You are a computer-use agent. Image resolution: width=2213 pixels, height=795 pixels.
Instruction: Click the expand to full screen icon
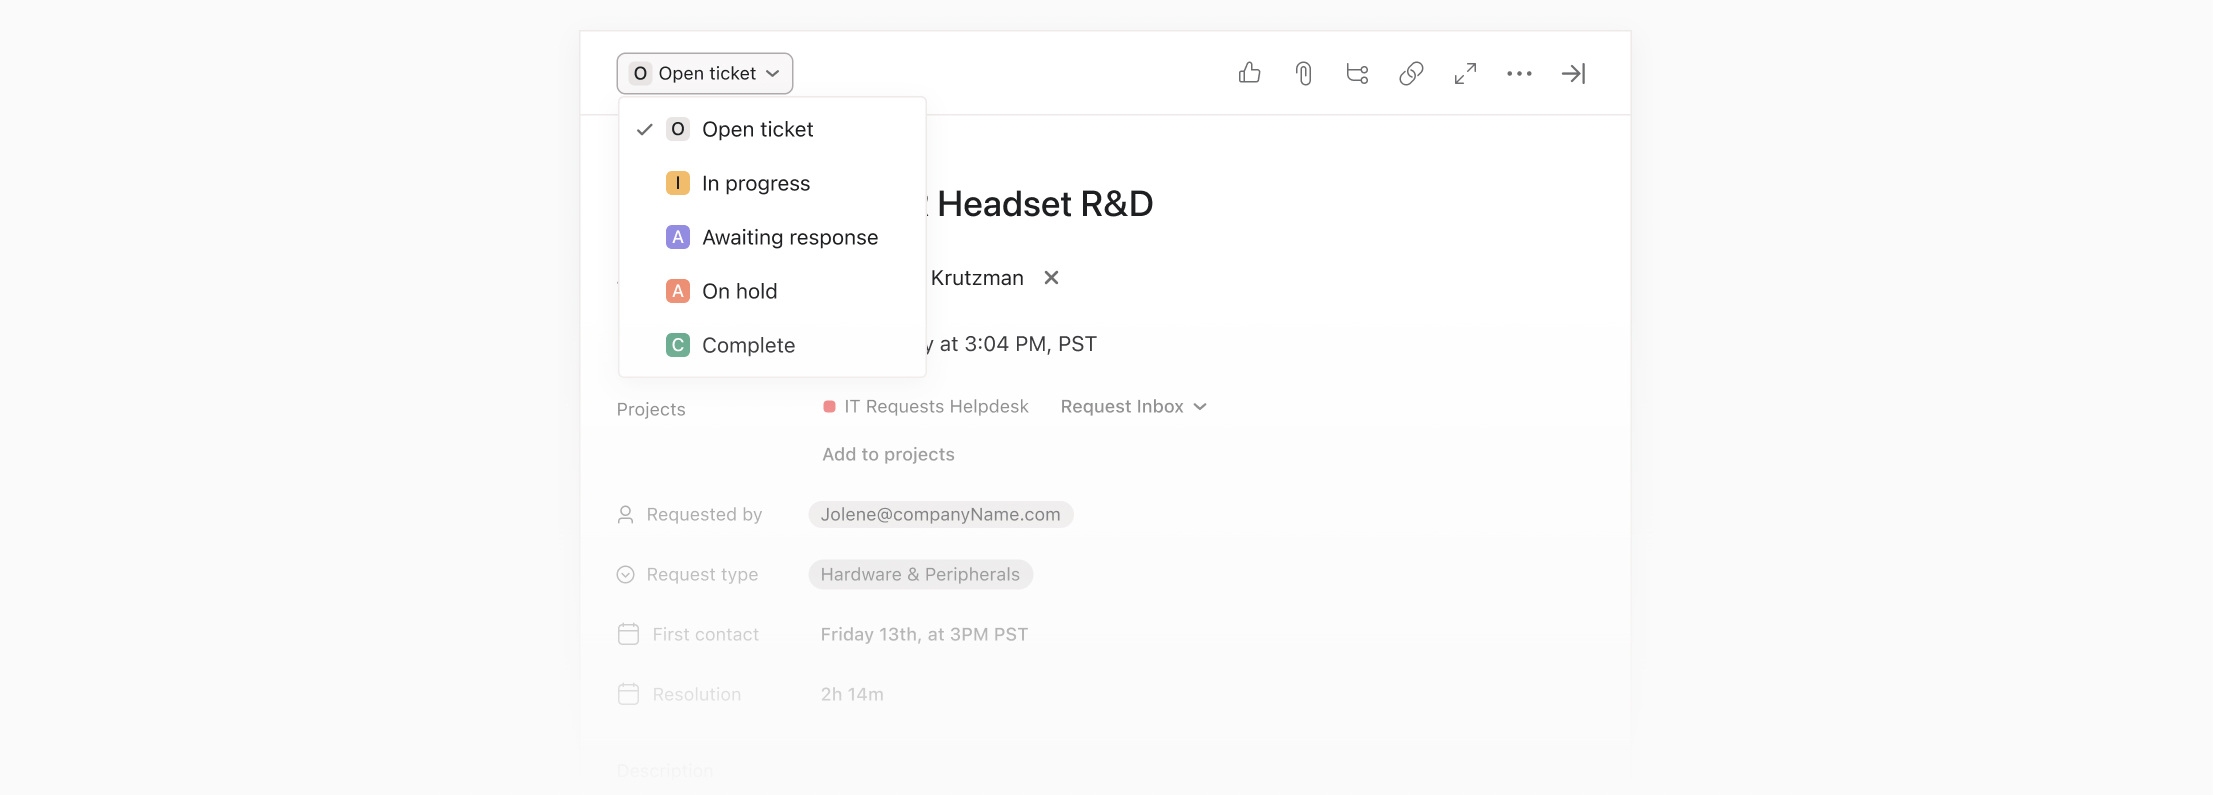[x=1465, y=73]
